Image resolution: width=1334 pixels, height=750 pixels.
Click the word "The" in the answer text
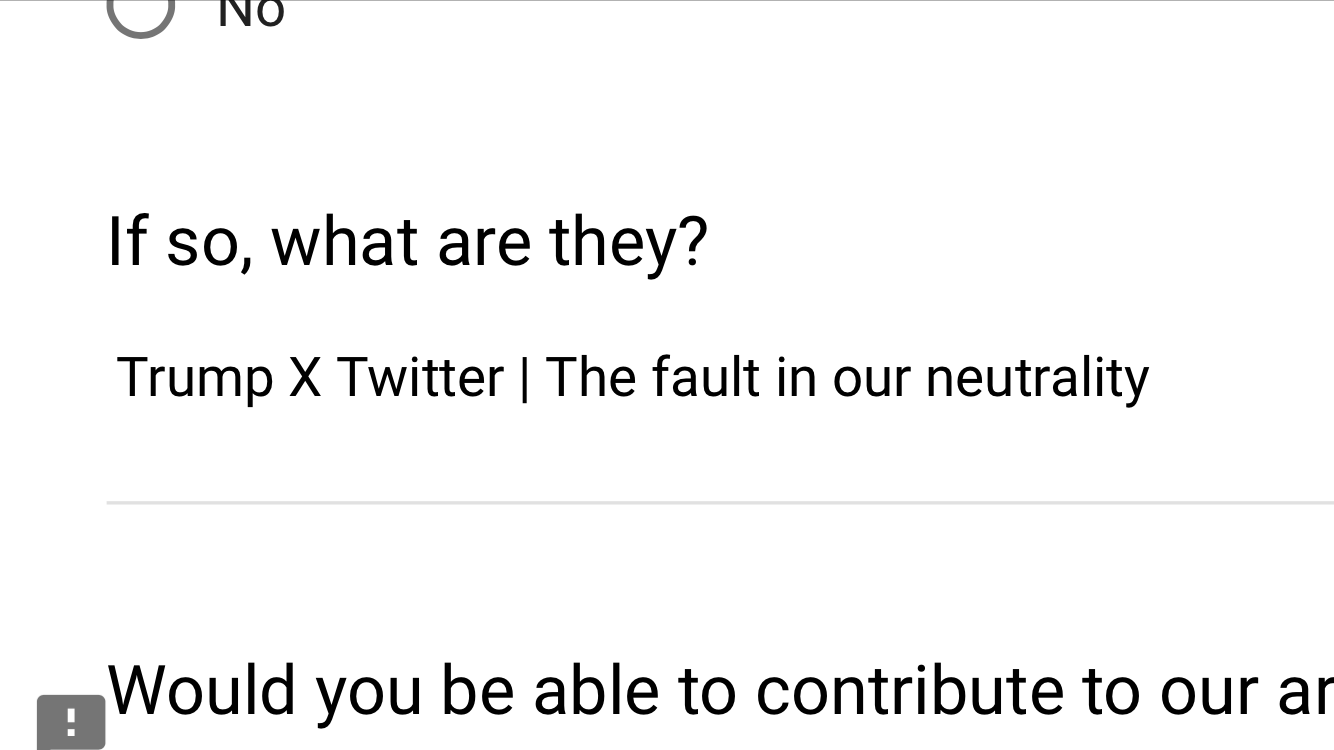coord(590,378)
